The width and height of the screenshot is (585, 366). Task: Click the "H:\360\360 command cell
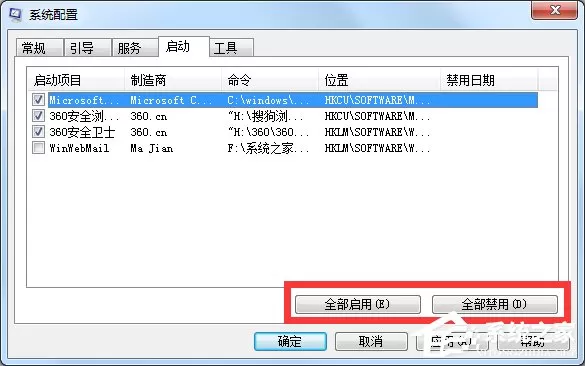tap(268, 132)
